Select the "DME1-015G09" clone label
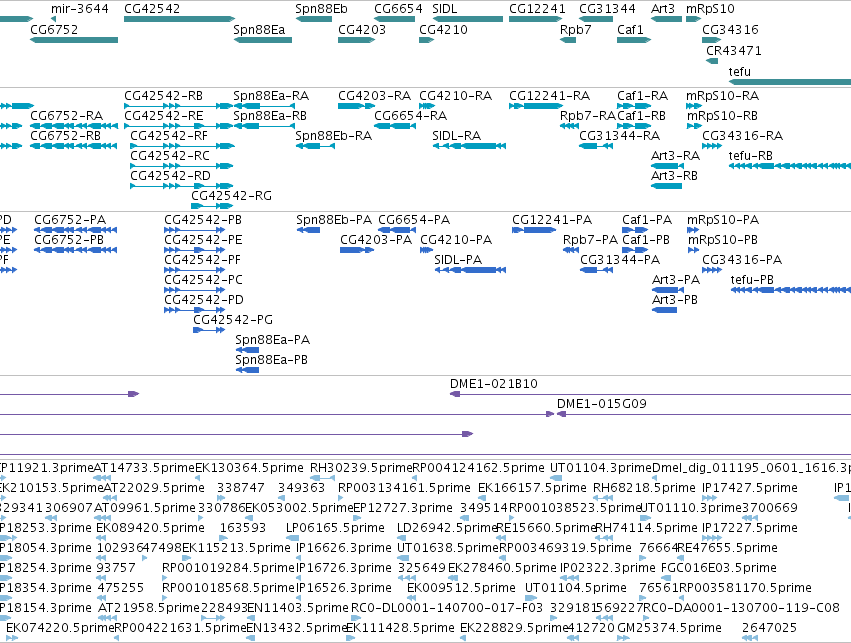 point(602,404)
